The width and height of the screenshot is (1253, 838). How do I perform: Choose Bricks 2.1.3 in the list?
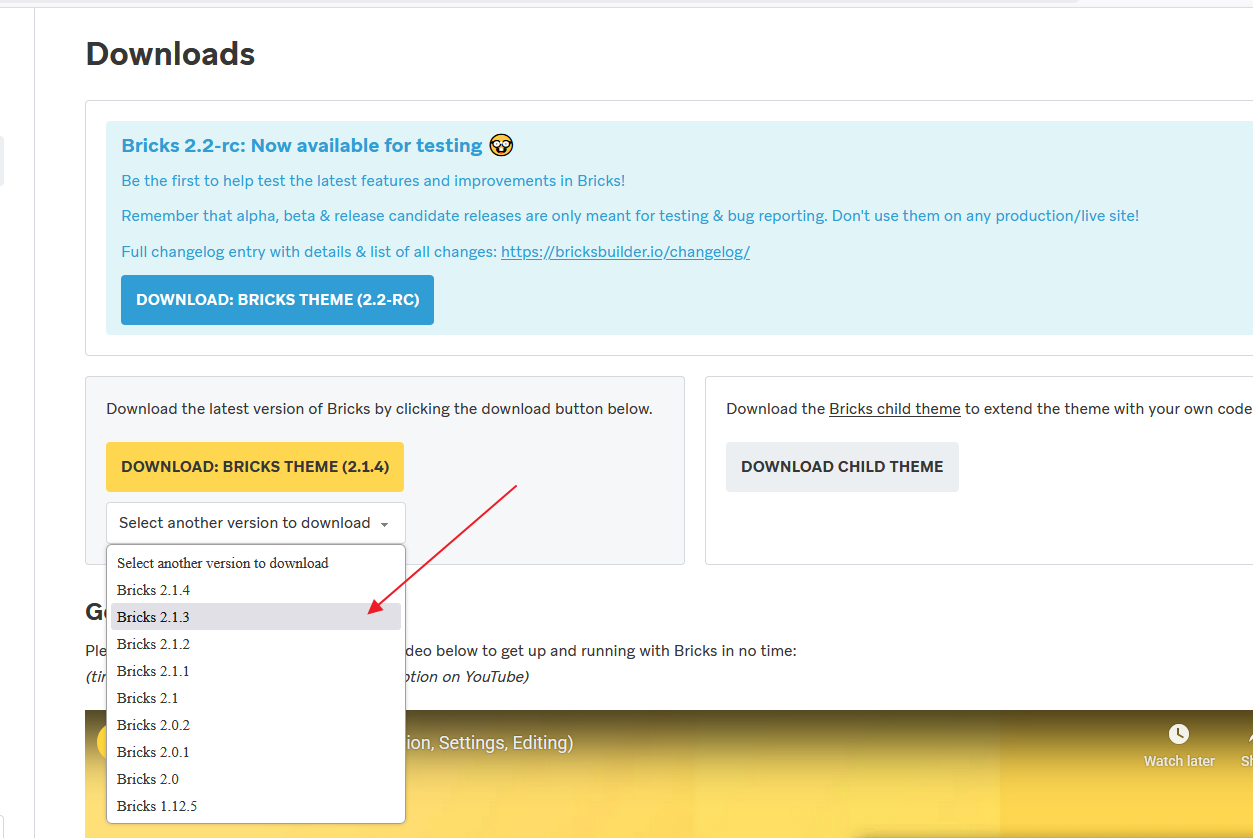pyautogui.click(x=153, y=617)
